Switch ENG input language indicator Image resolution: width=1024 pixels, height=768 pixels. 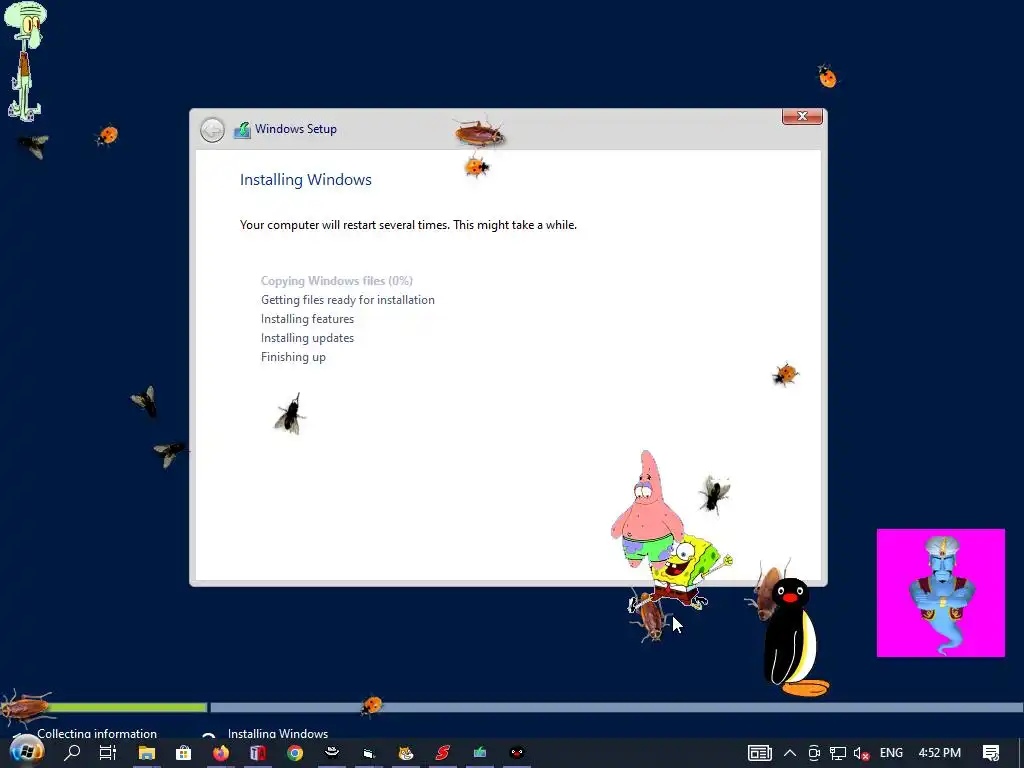tap(891, 753)
